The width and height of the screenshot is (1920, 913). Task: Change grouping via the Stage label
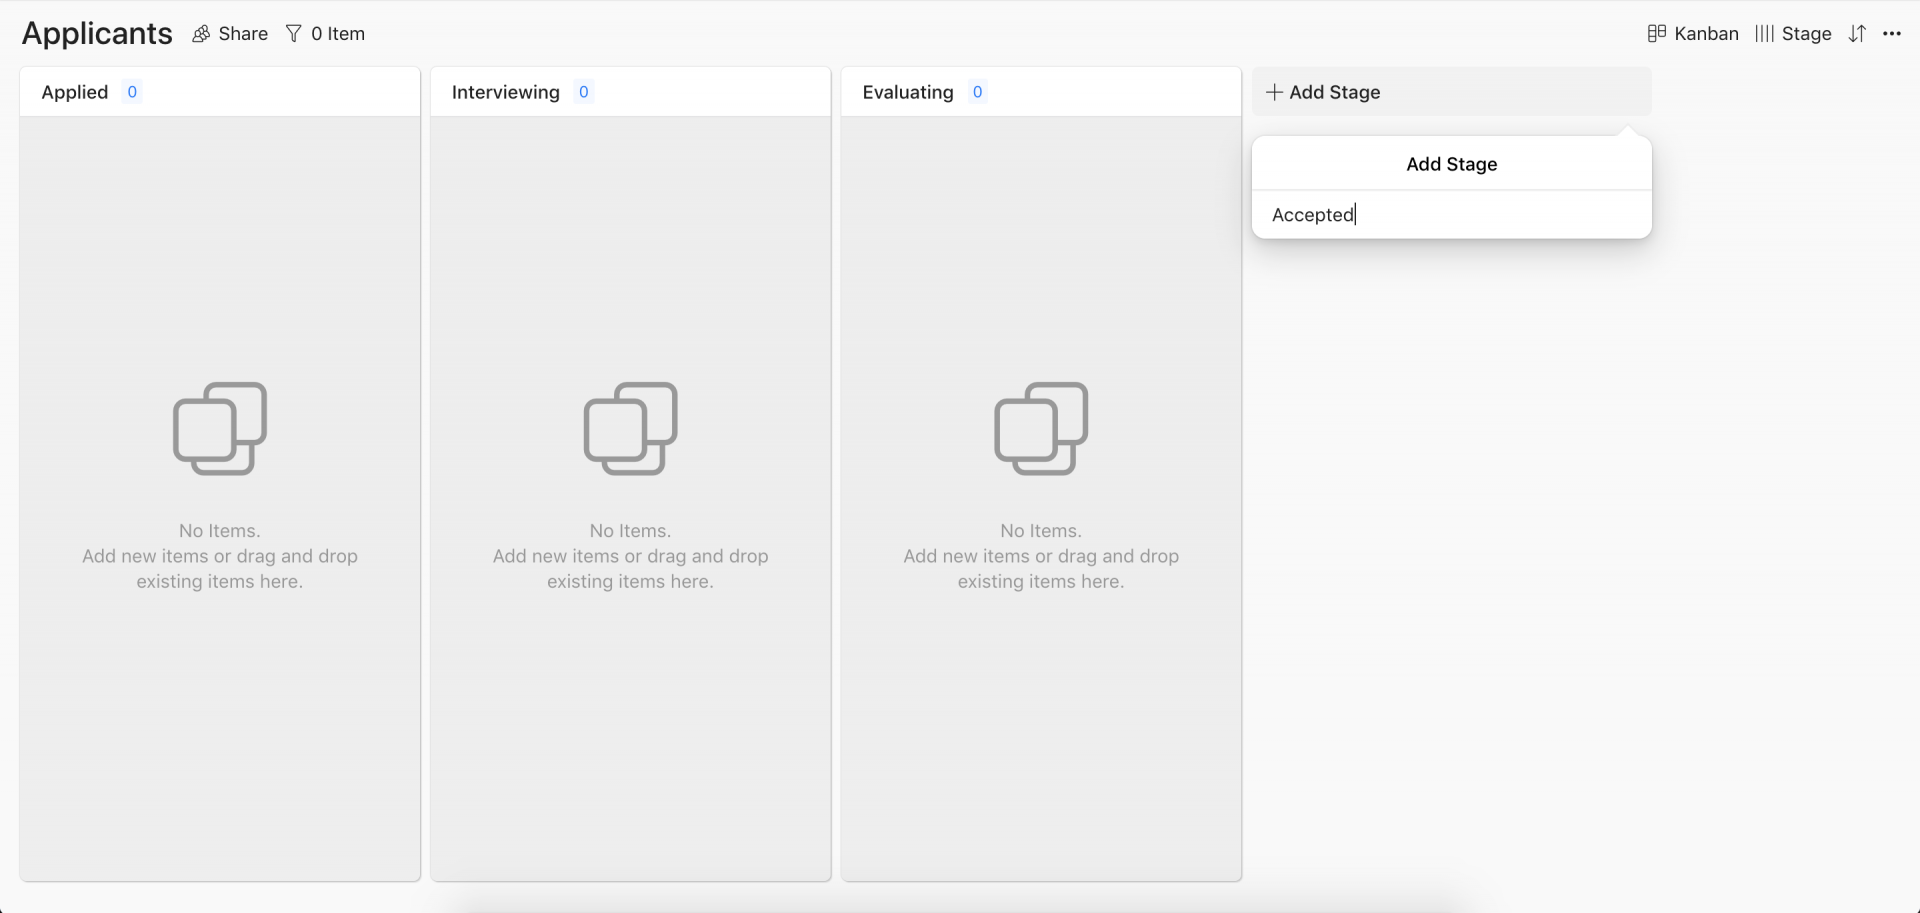pyautogui.click(x=1806, y=34)
